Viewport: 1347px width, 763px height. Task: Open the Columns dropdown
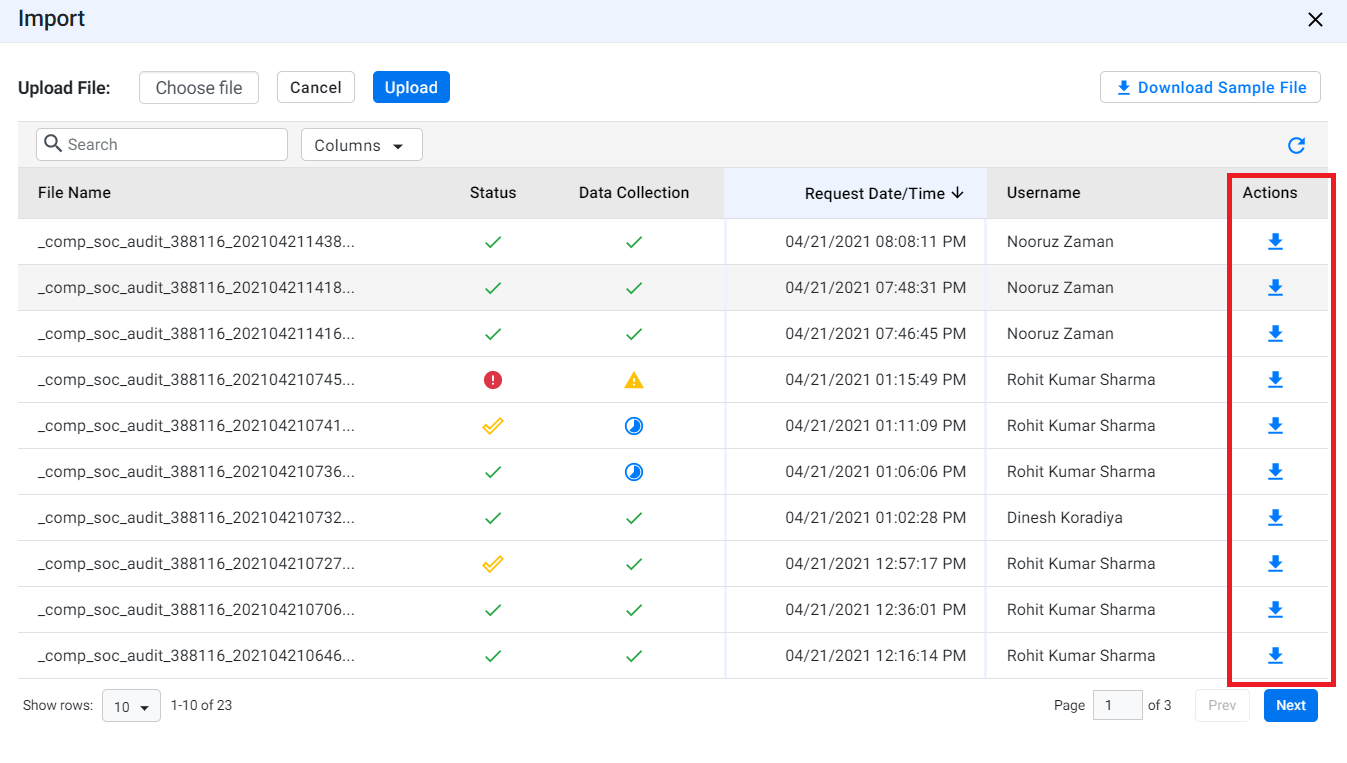point(362,145)
